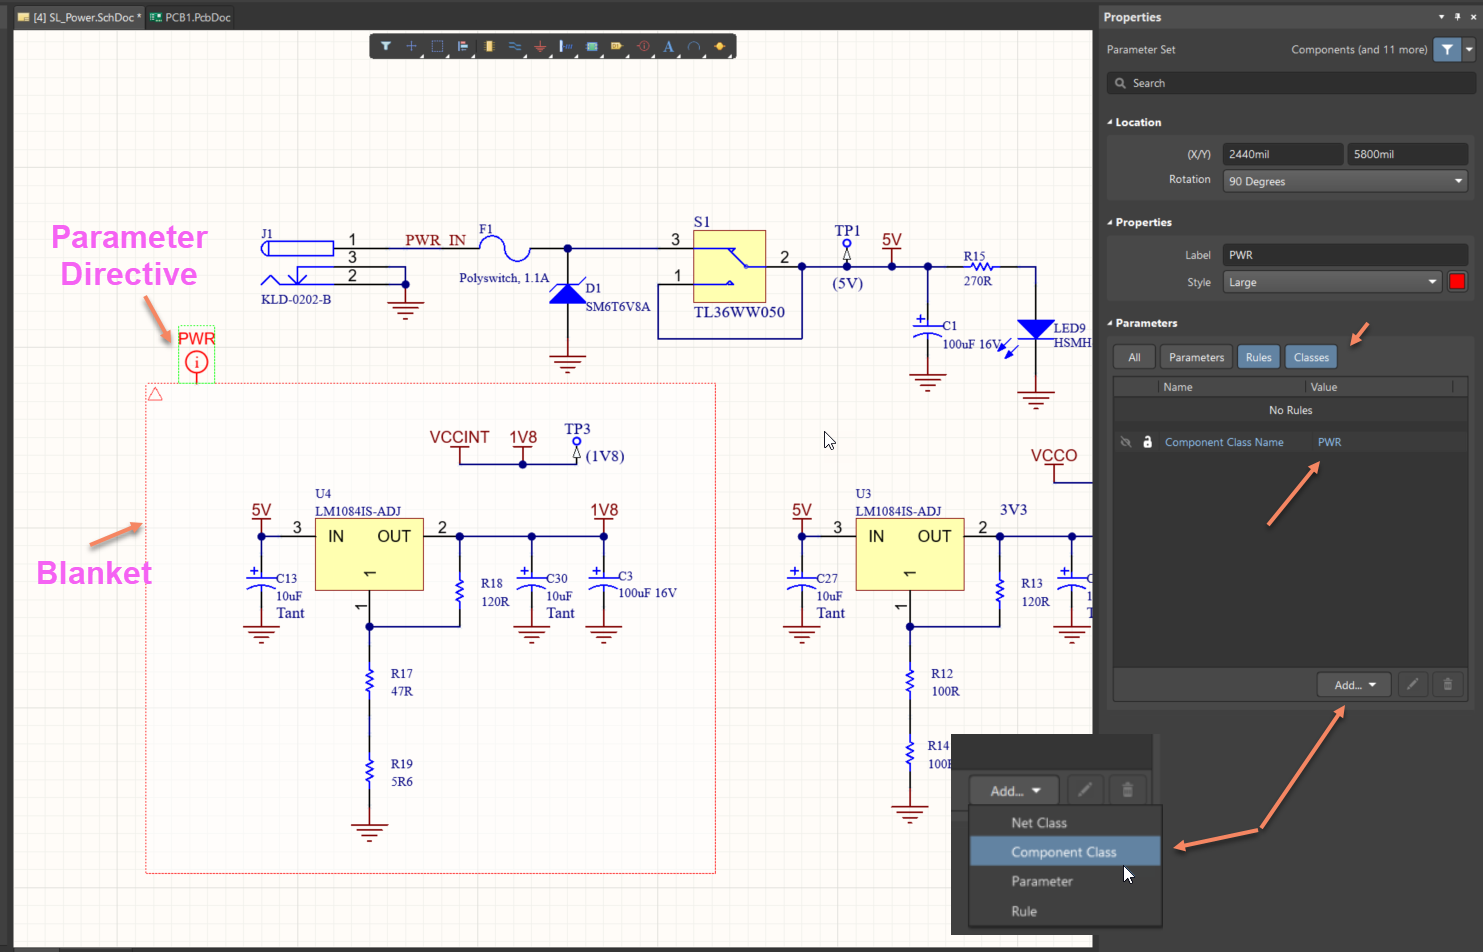Viewport: 1483px width, 952px height.
Task: Click the 'Components (and 11 more)' filter text
Action: (1359, 49)
